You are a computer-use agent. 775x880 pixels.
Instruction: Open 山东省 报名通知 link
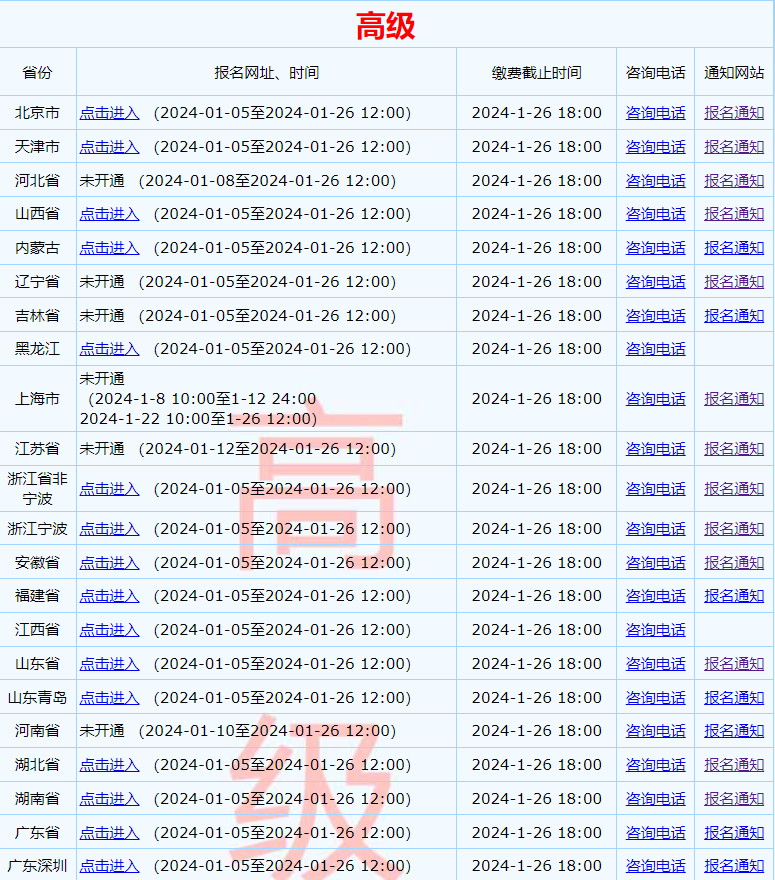tap(734, 664)
